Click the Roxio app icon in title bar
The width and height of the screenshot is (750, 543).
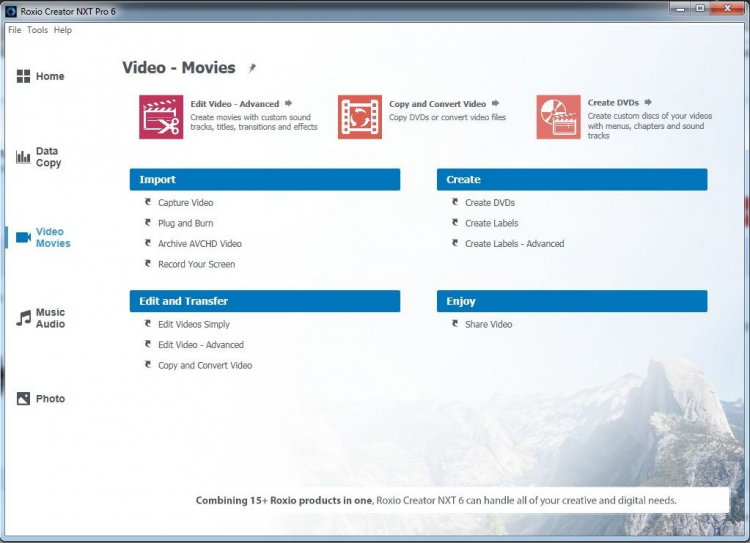click(x=11, y=11)
